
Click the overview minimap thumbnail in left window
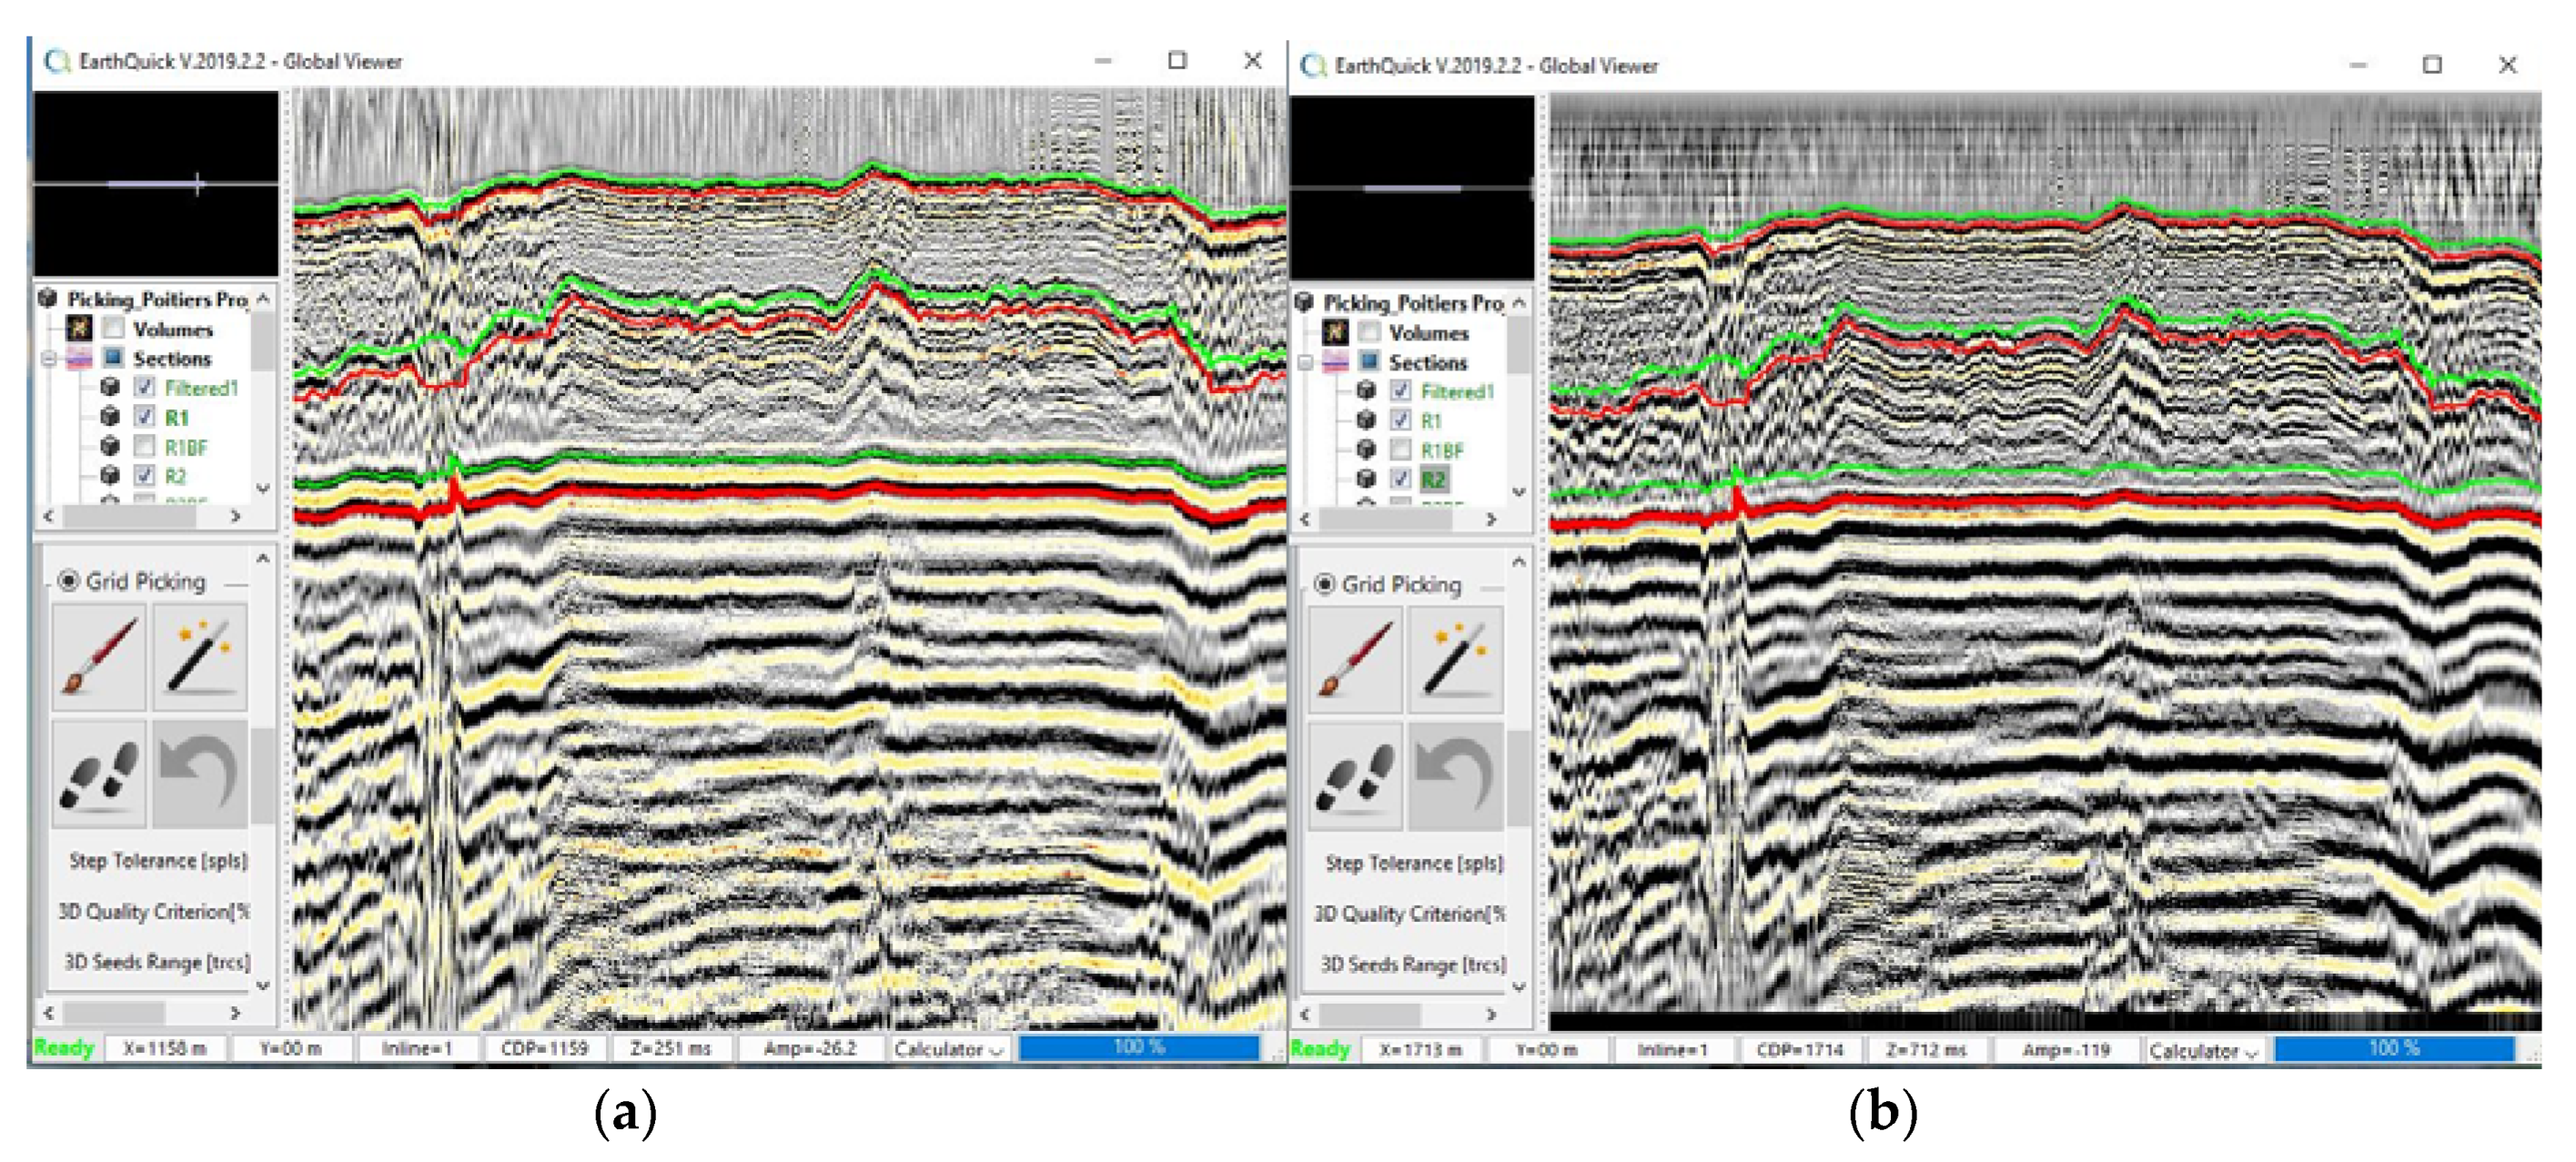click(x=156, y=184)
